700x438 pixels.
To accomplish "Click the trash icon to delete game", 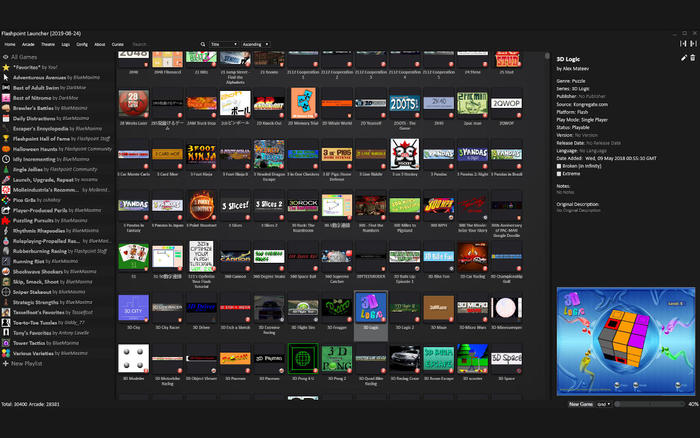I will [x=691, y=58].
